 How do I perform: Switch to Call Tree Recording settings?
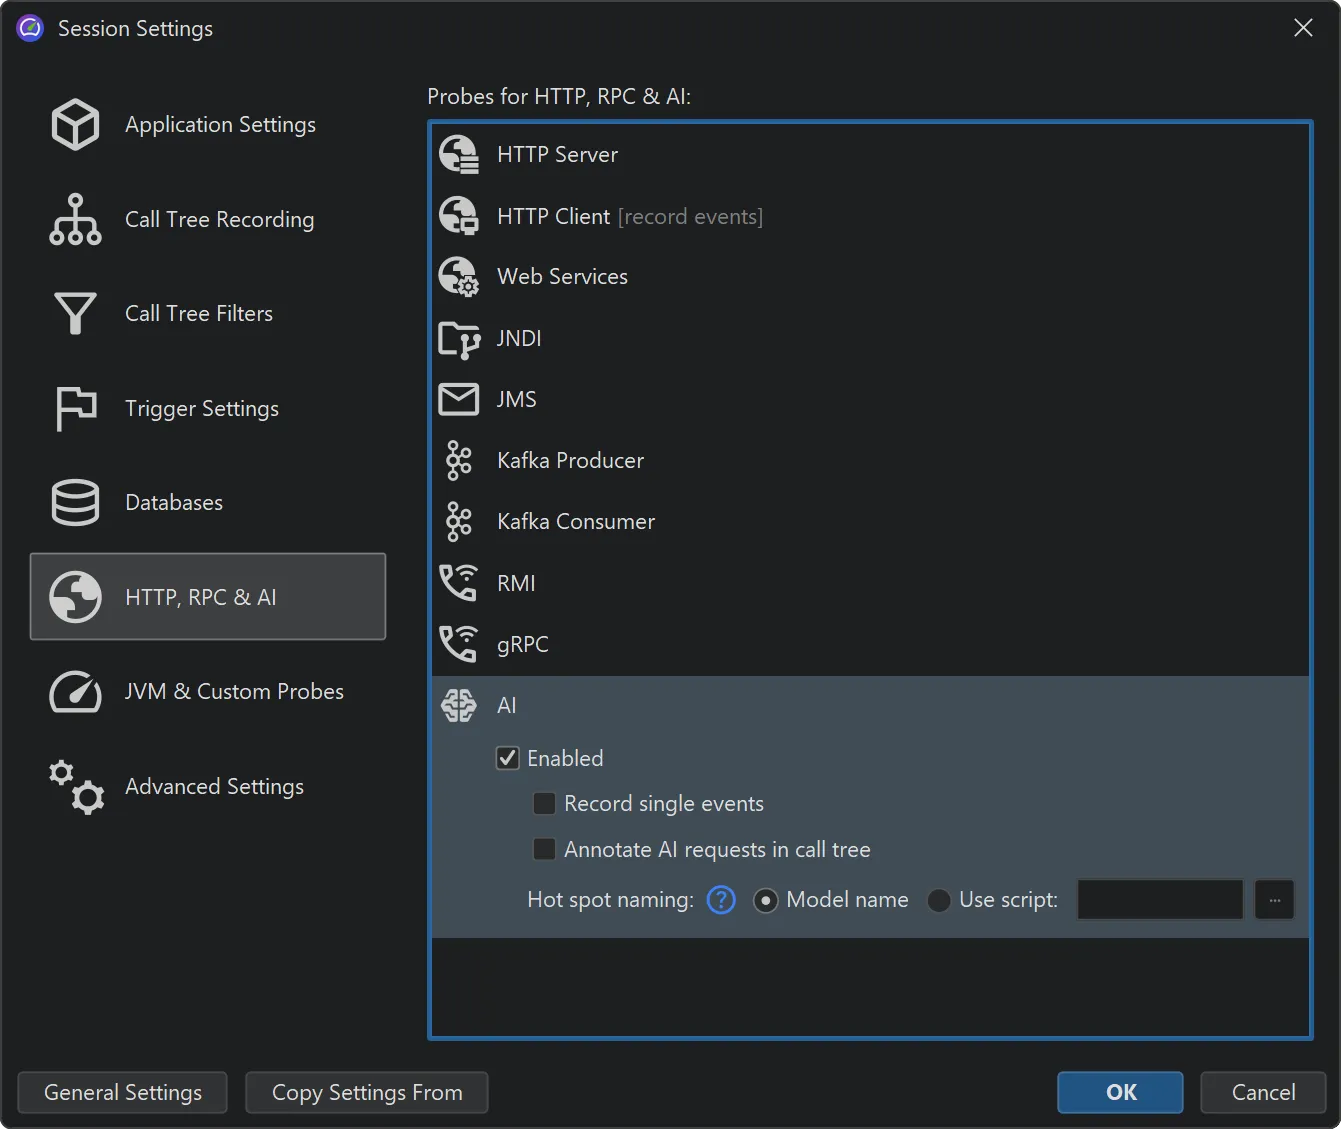pyautogui.click(x=219, y=219)
